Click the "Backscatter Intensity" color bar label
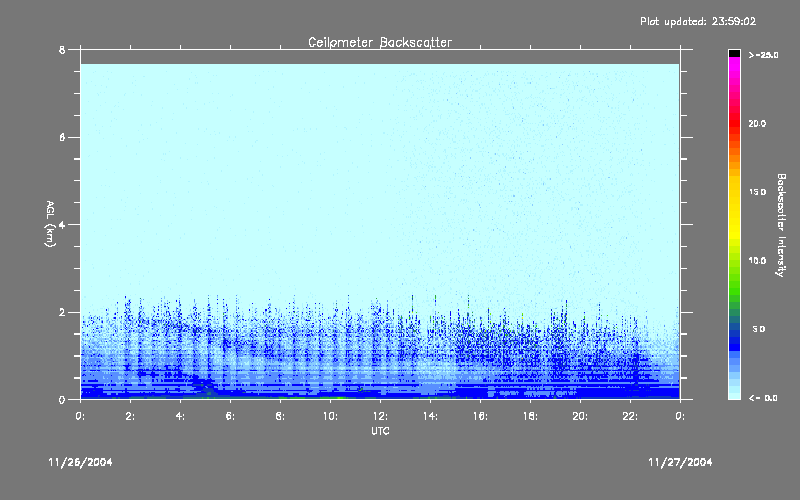Image resolution: width=800 pixels, height=500 pixels. click(x=781, y=225)
